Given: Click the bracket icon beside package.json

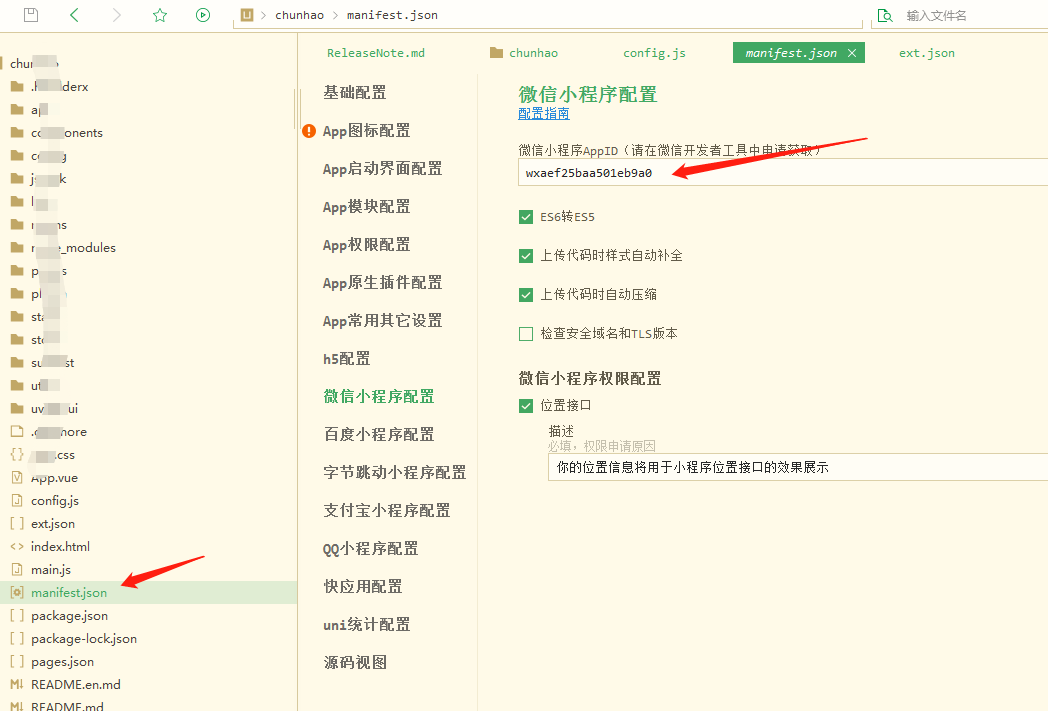Looking at the screenshot, I should (x=17, y=616).
